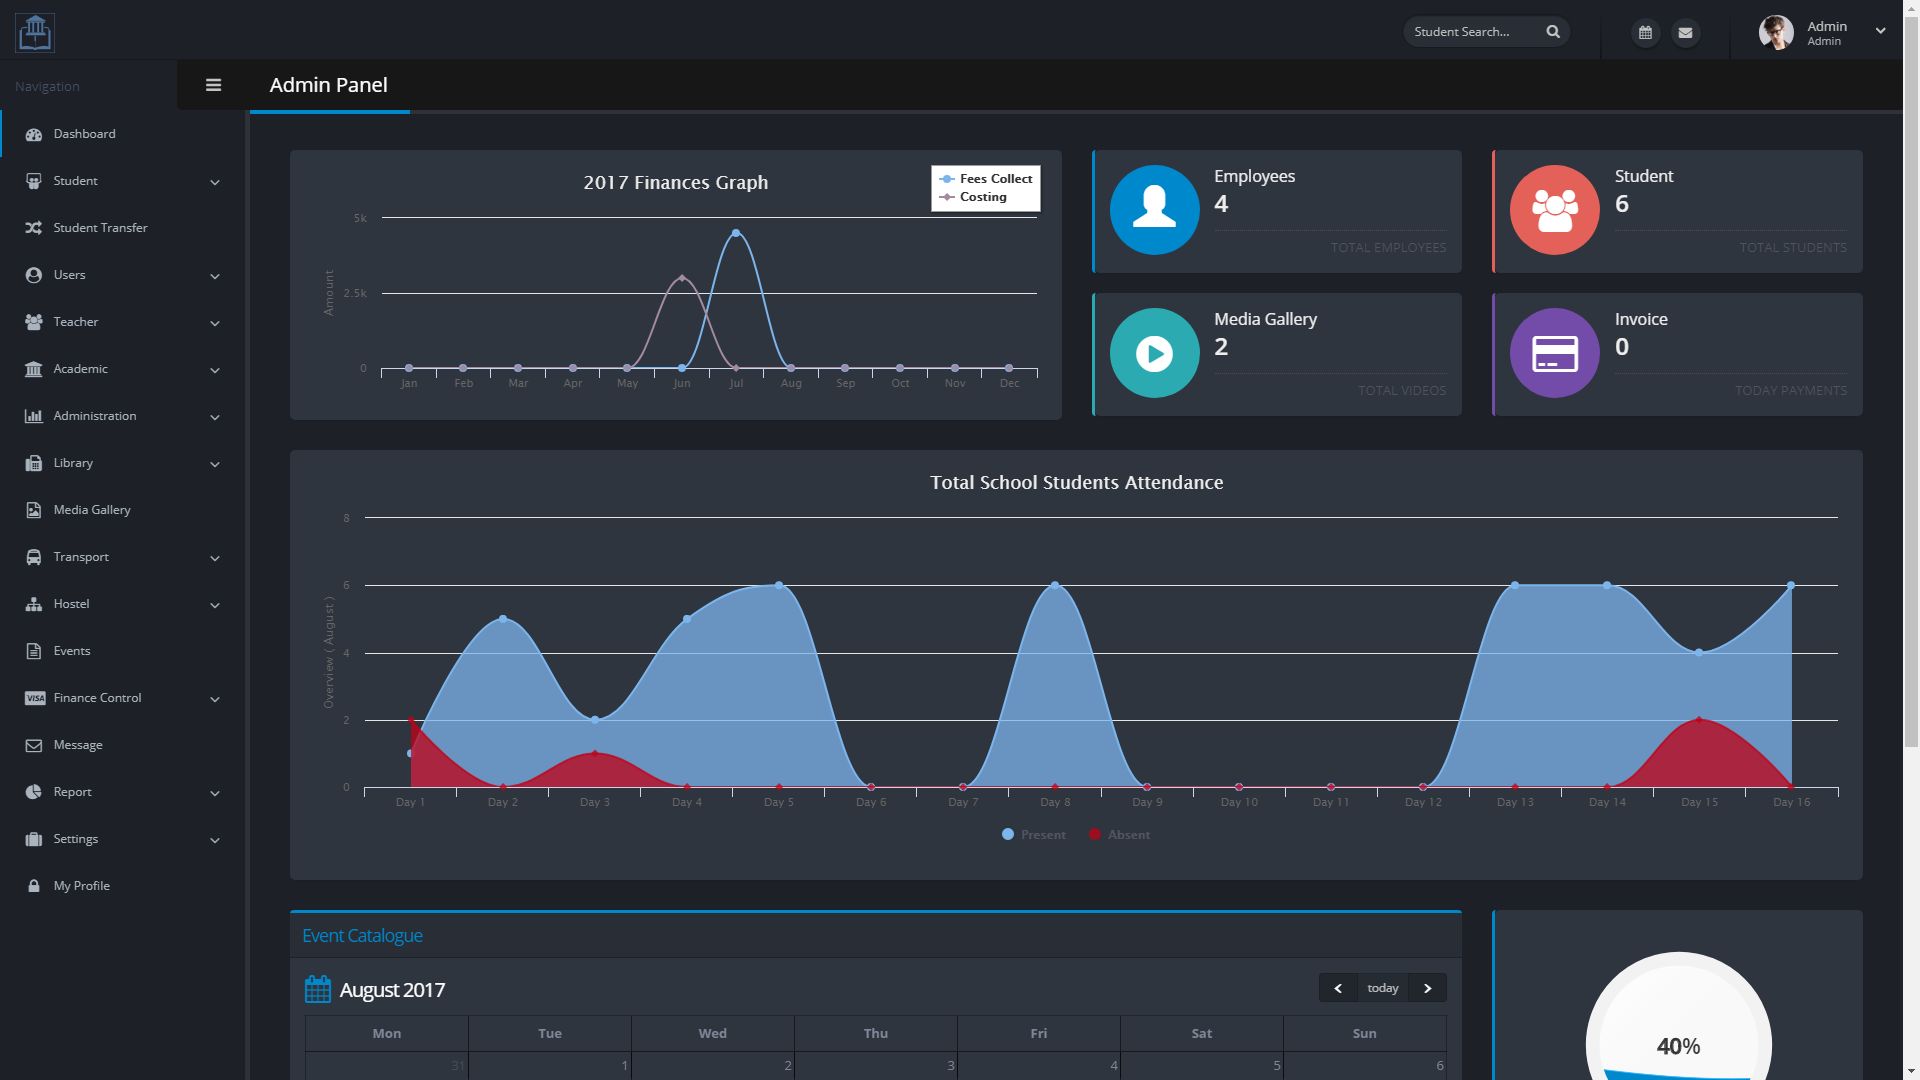Open the envelope mail icon in header
The width and height of the screenshot is (1920, 1080).
tap(1685, 32)
